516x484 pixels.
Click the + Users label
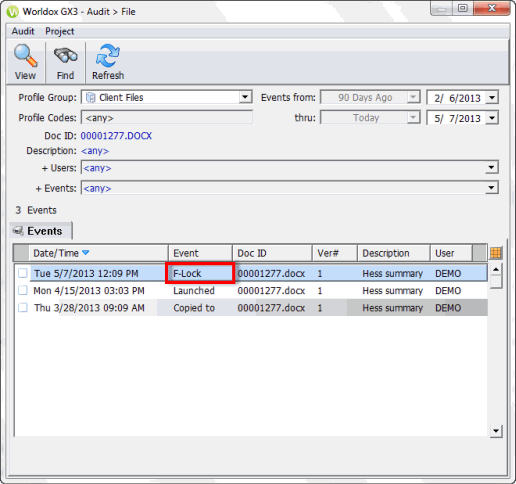[59, 168]
